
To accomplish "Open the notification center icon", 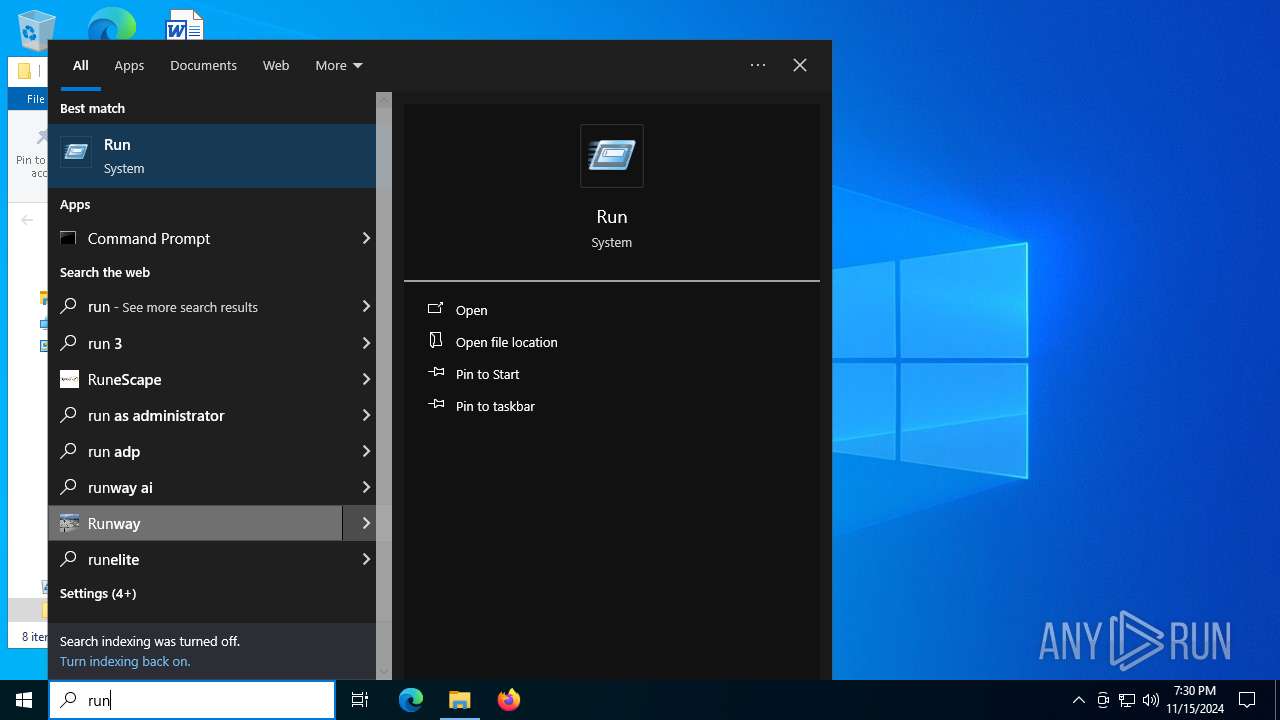I will (x=1247, y=700).
